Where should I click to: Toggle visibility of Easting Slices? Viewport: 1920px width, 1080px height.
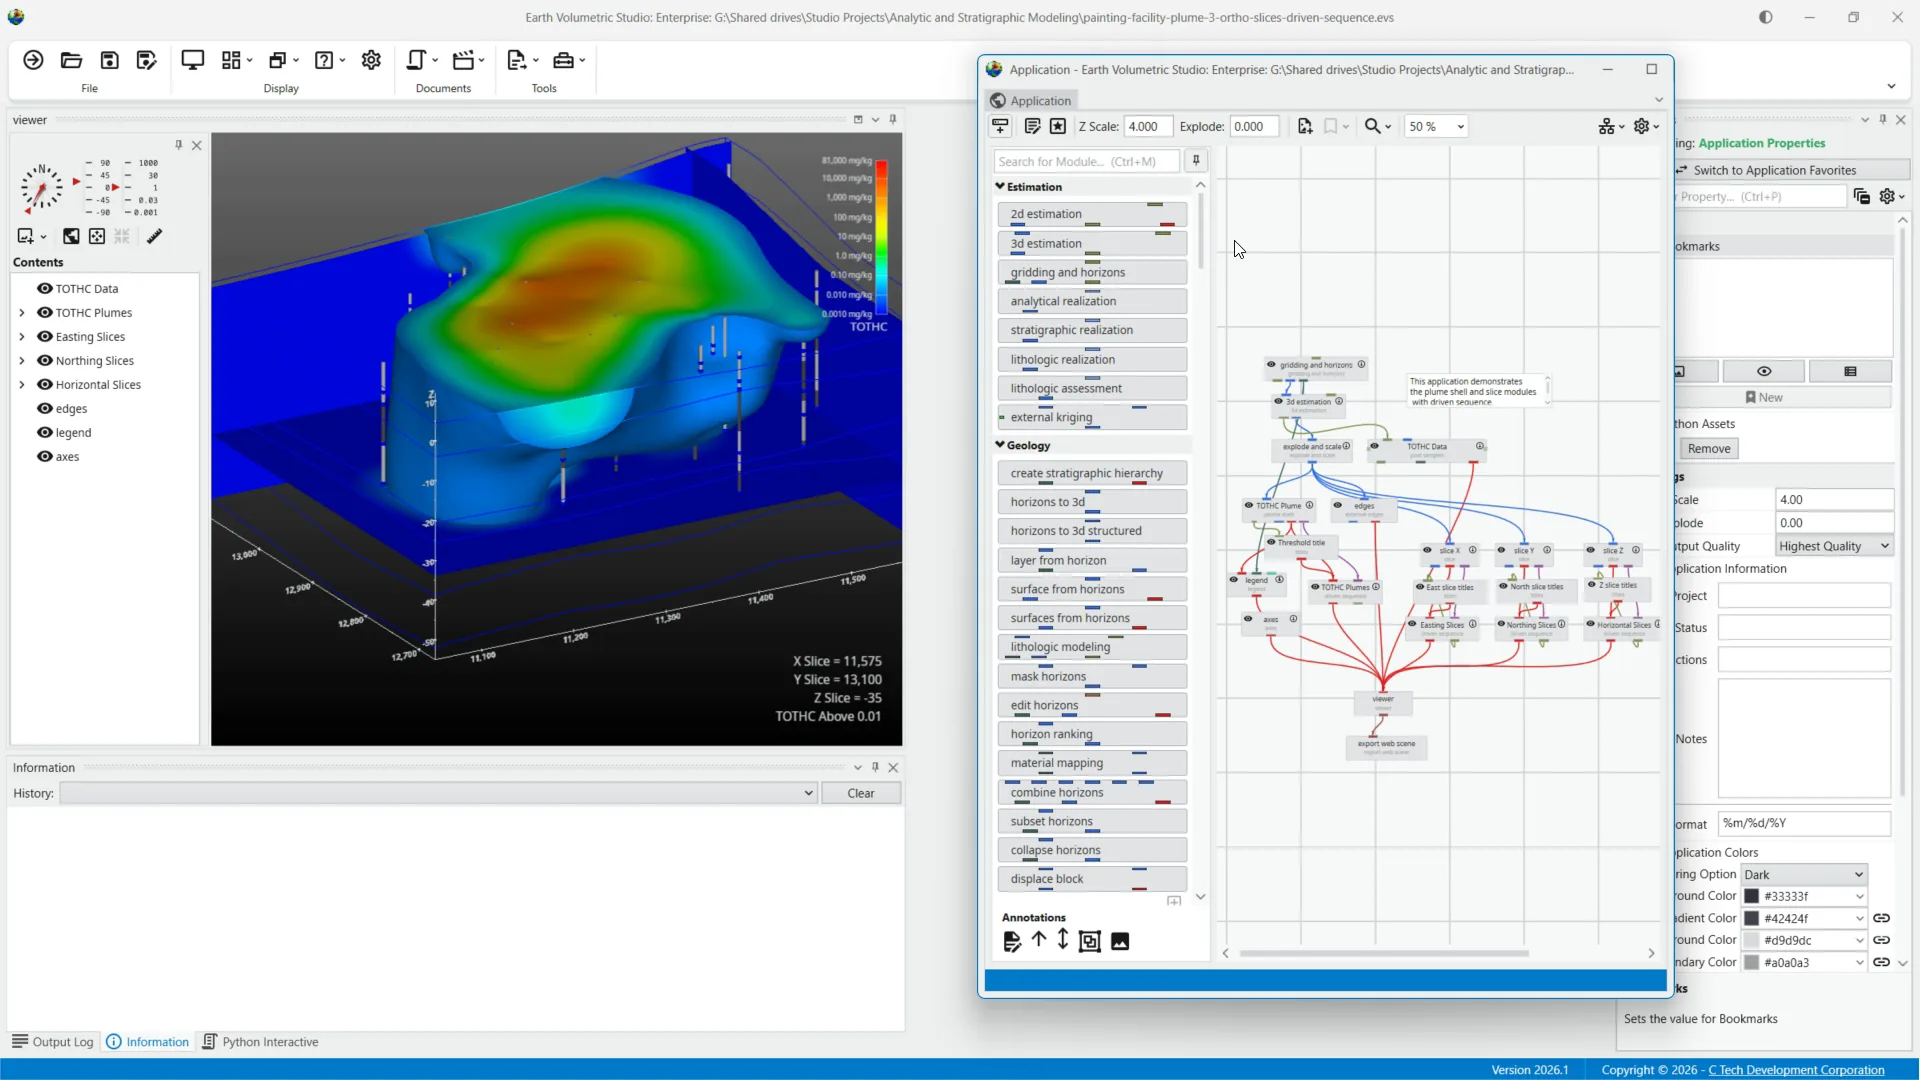pos(45,336)
